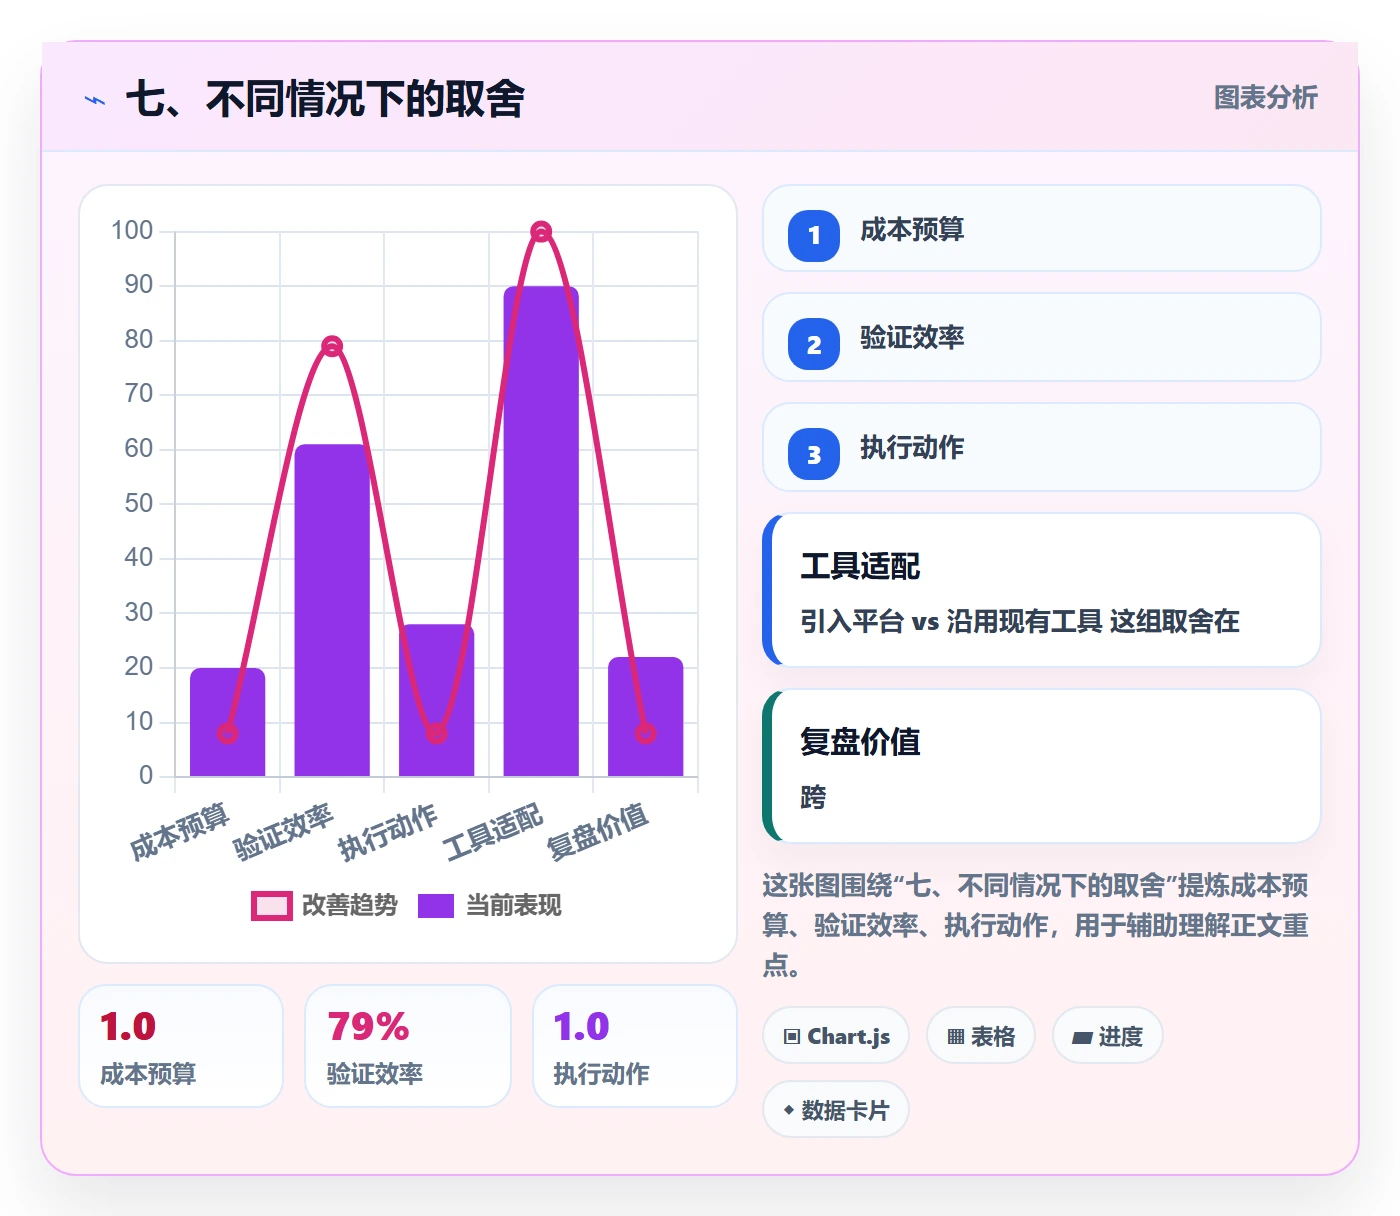Select the 验证效率 list item

1042,337
